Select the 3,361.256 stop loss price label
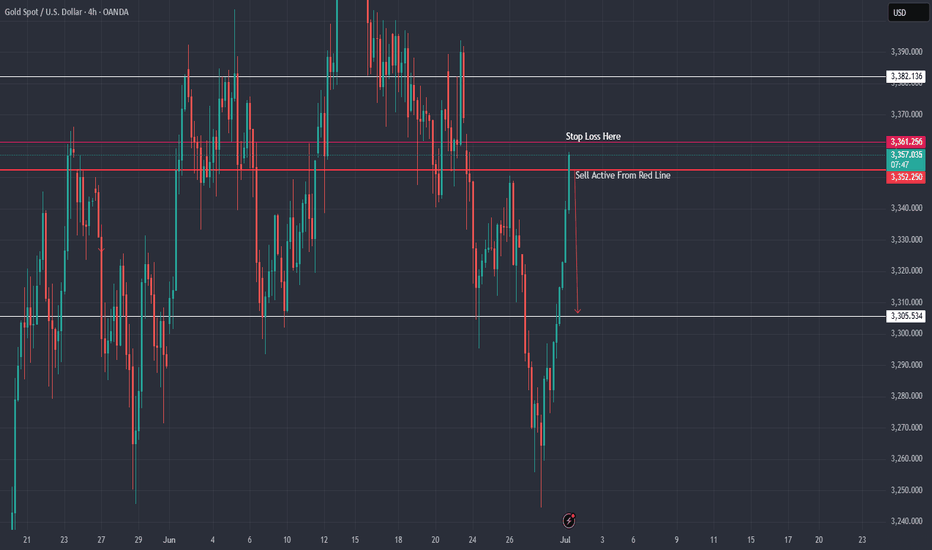 (x=906, y=142)
